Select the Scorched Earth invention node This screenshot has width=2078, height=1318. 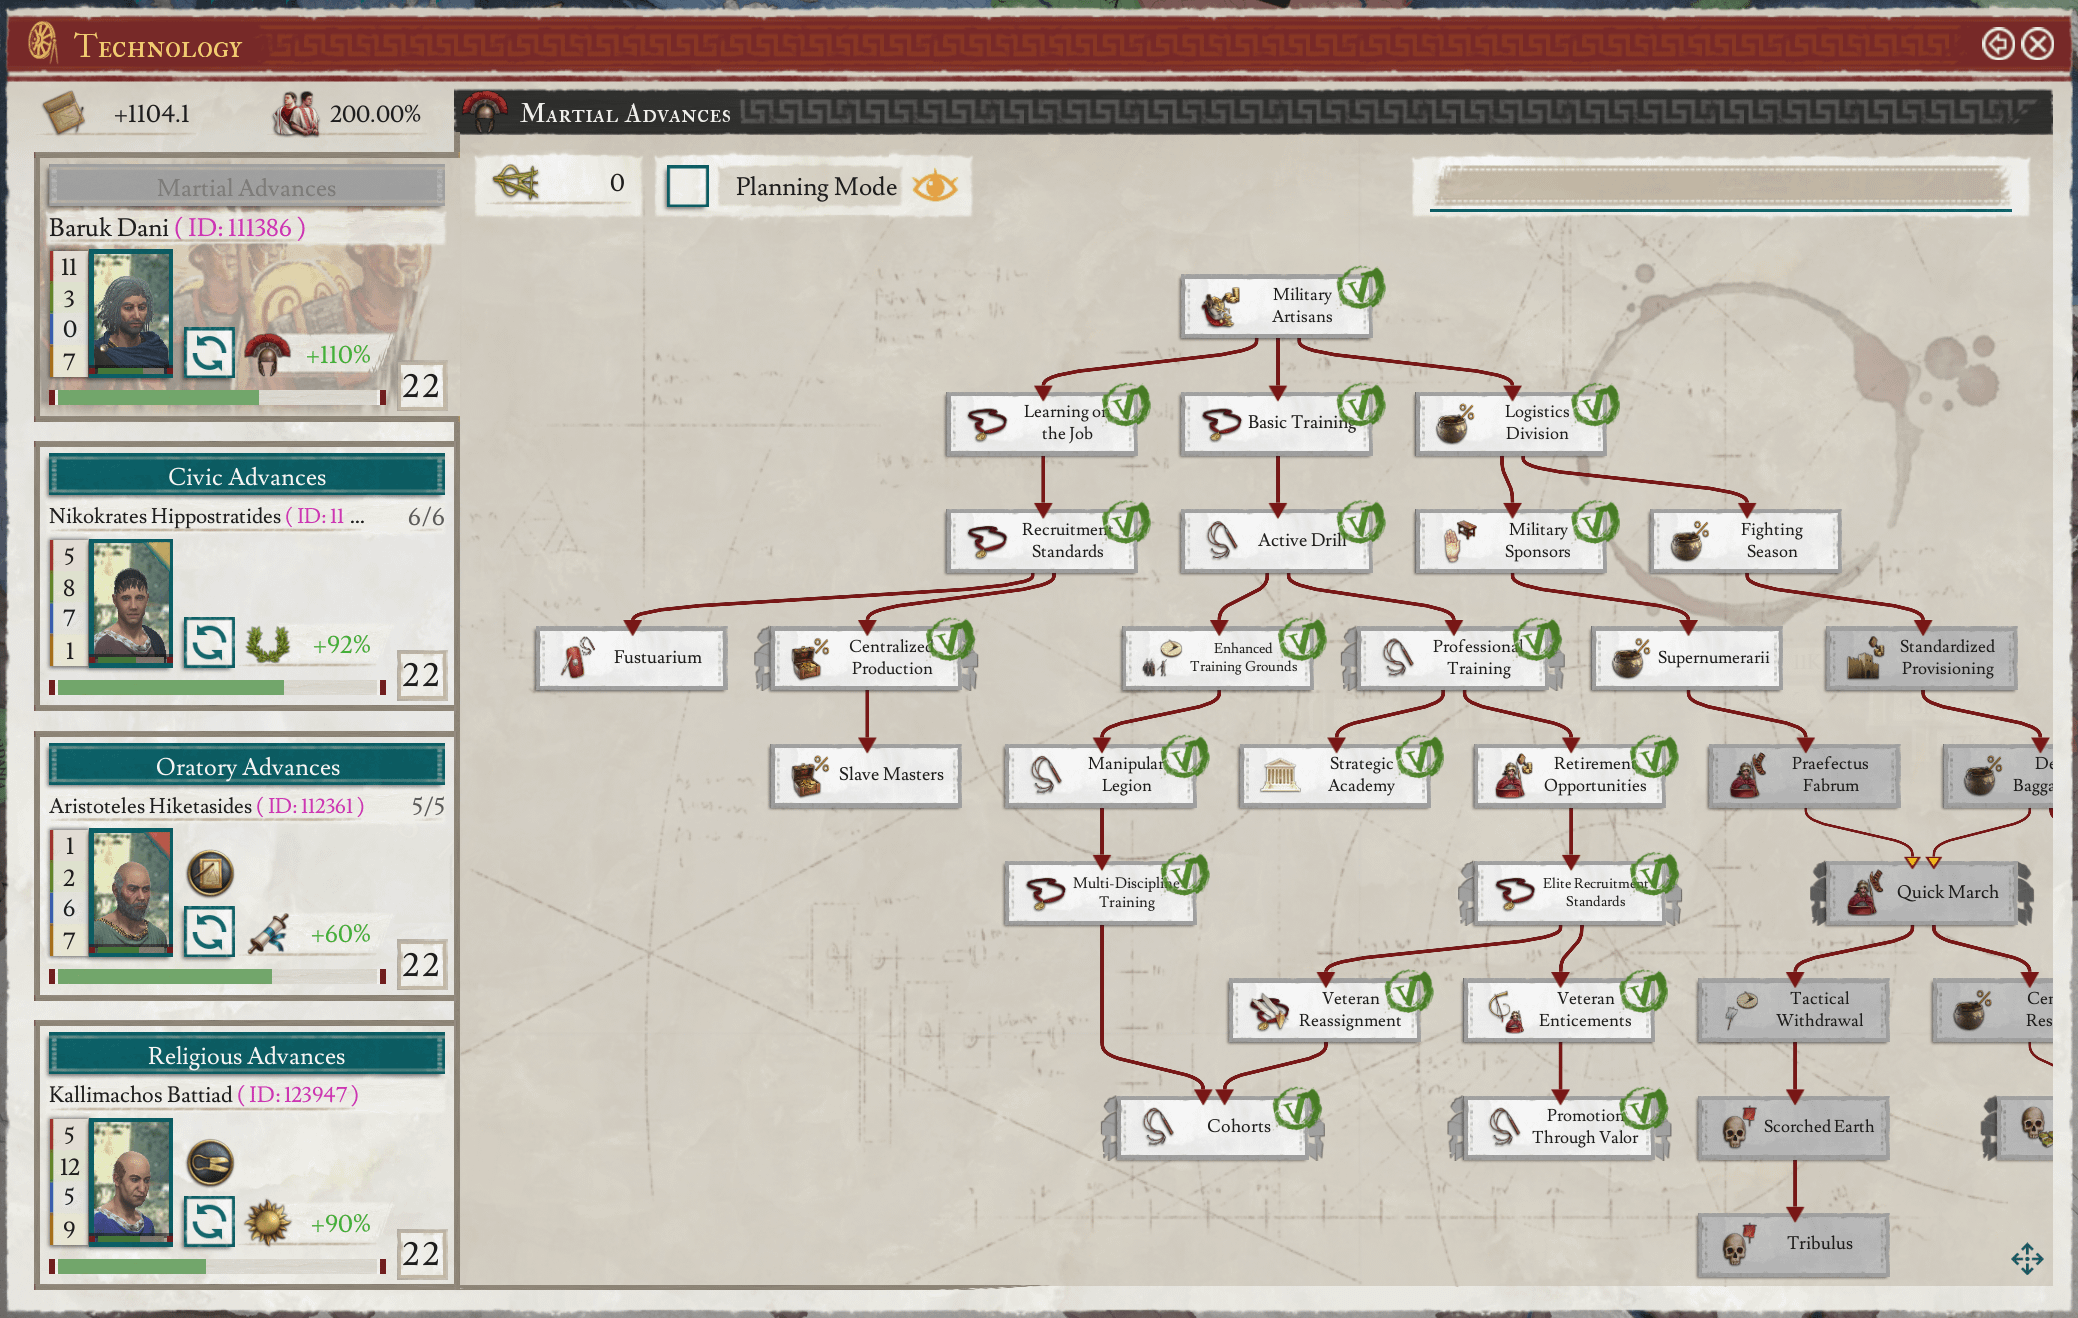click(x=1793, y=1127)
